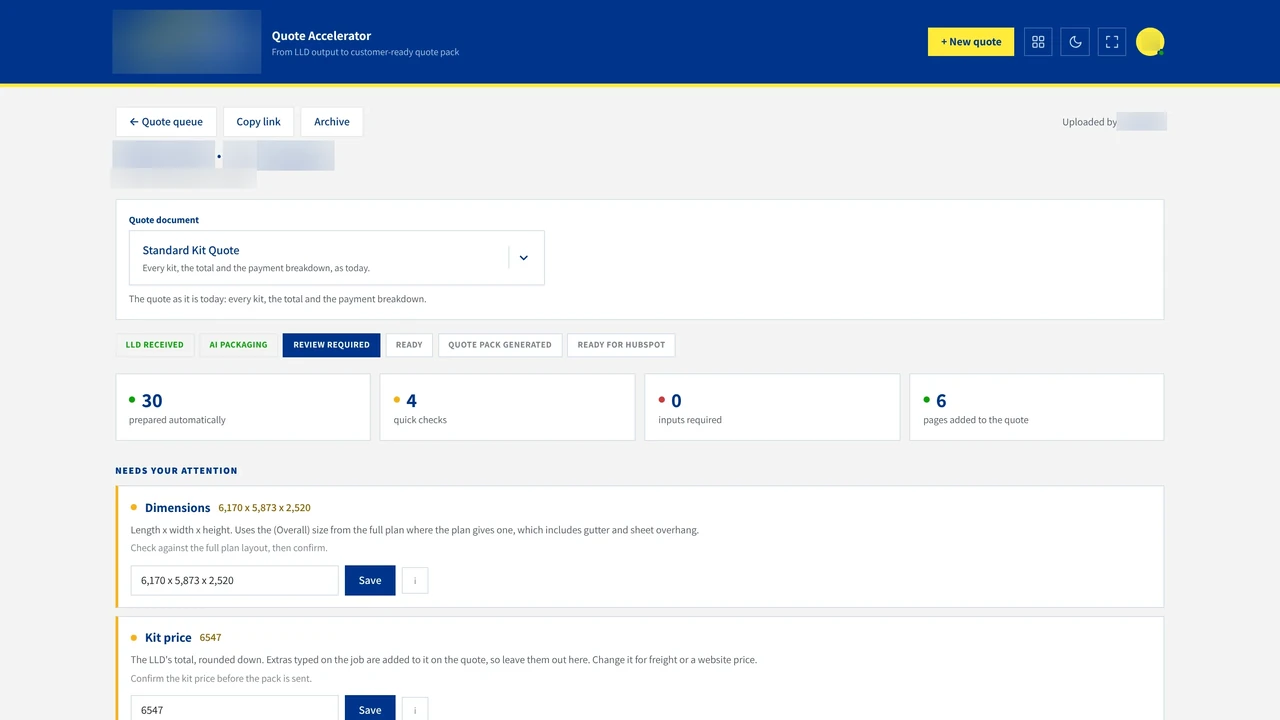This screenshot has width=1280, height=720.
Task: Focus the Kit price input field
Action: point(234,708)
